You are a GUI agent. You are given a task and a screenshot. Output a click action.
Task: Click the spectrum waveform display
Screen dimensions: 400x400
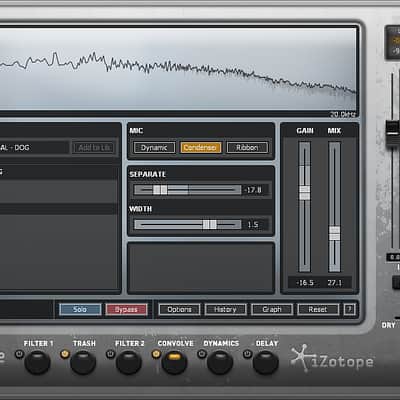178,68
